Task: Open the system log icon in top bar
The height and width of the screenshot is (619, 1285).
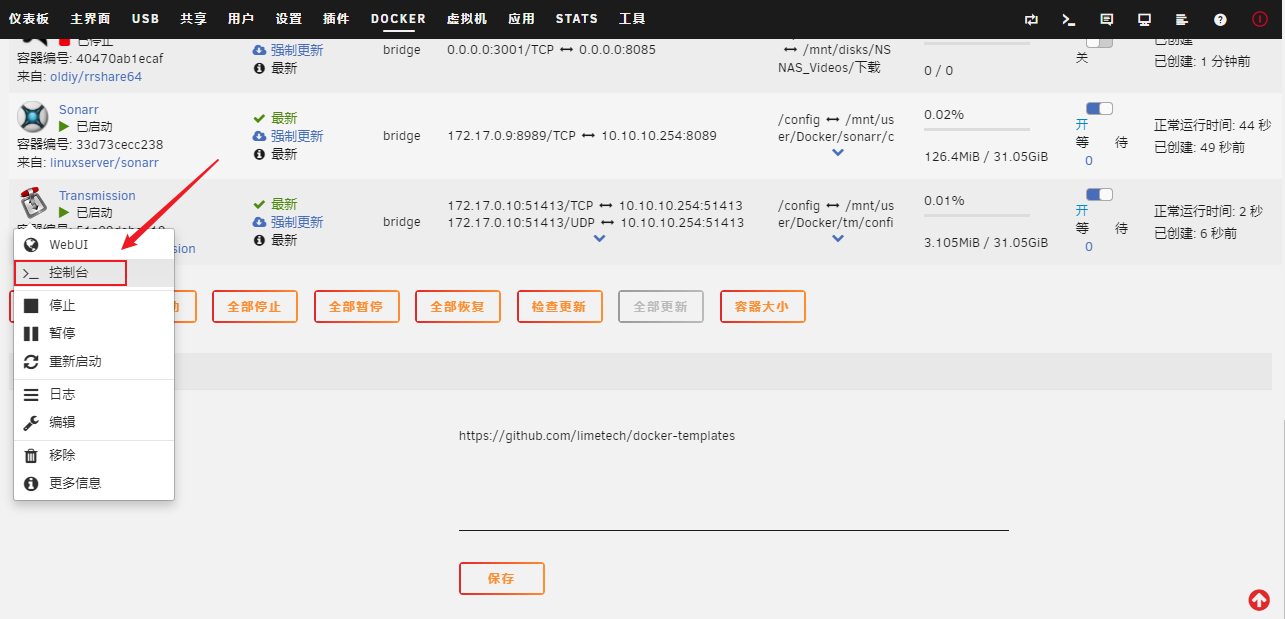Action: pos(1182,19)
